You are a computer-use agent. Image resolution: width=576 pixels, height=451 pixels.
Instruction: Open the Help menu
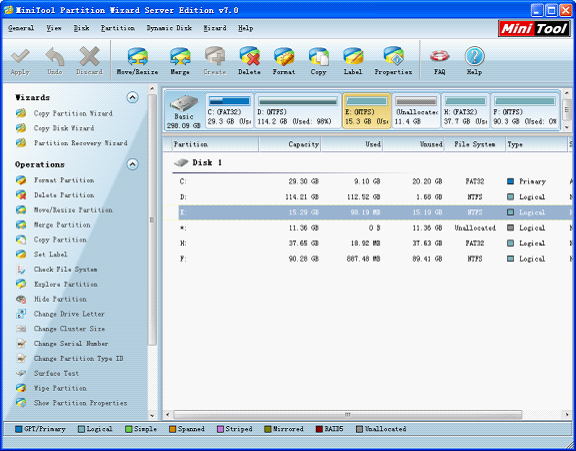point(245,28)
